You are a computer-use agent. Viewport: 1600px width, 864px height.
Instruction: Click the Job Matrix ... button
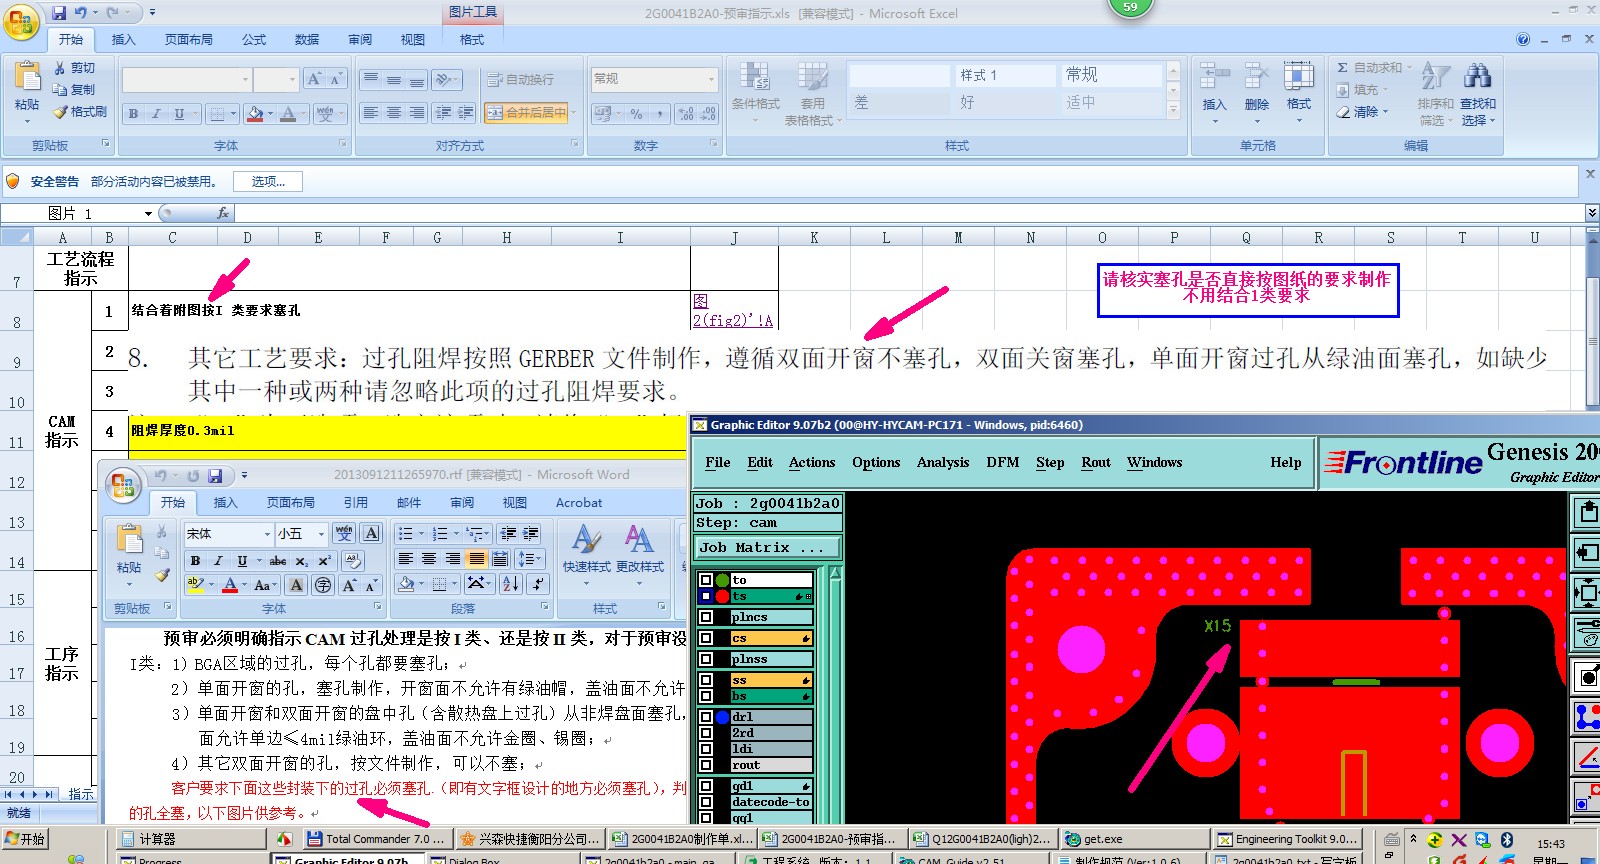coord(768,548)
